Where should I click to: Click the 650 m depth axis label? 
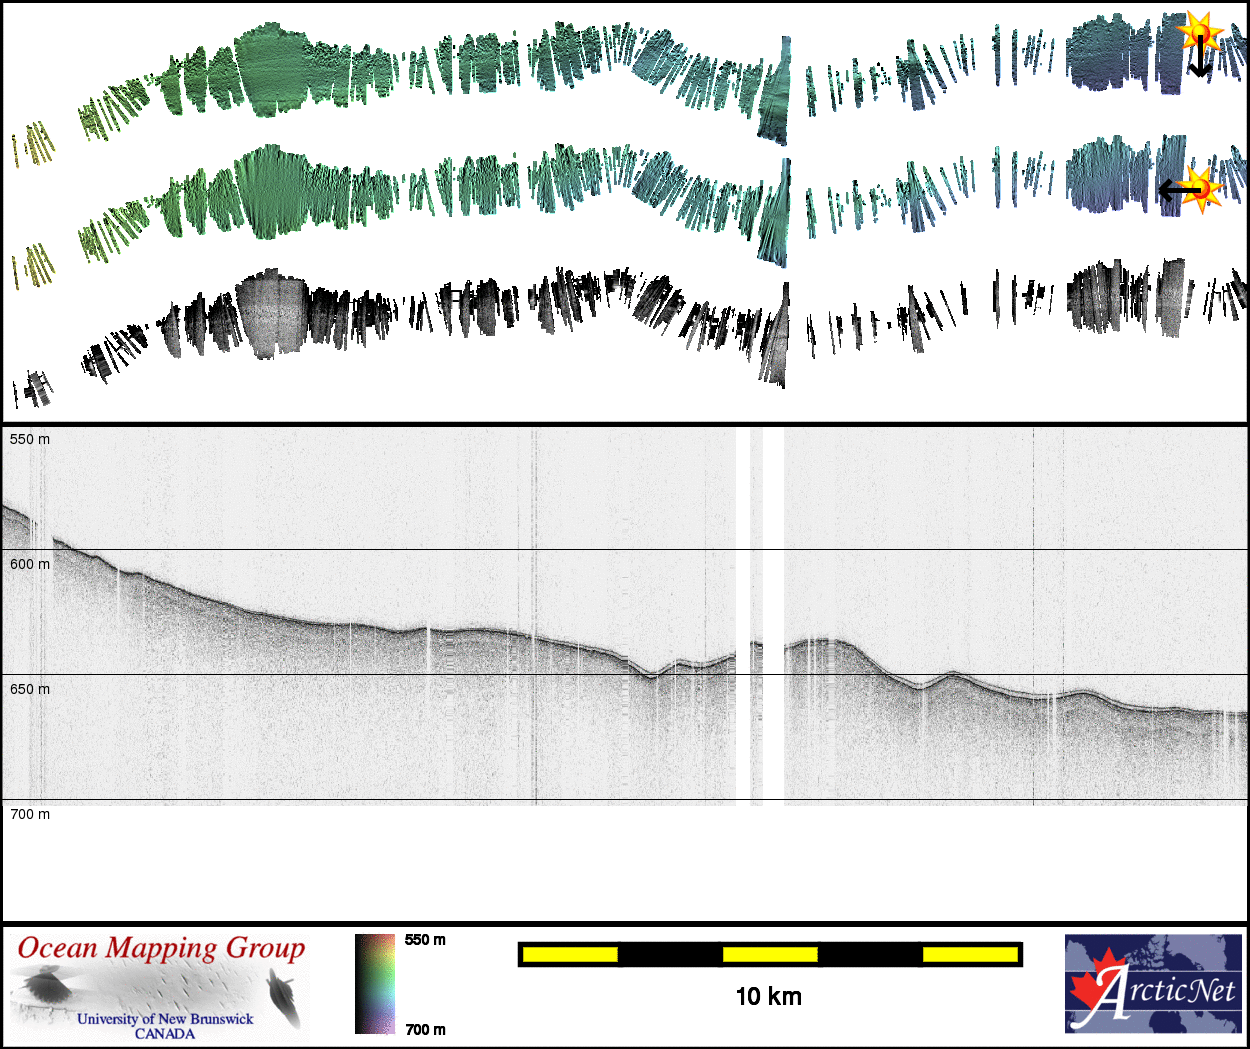pos(30,689)
